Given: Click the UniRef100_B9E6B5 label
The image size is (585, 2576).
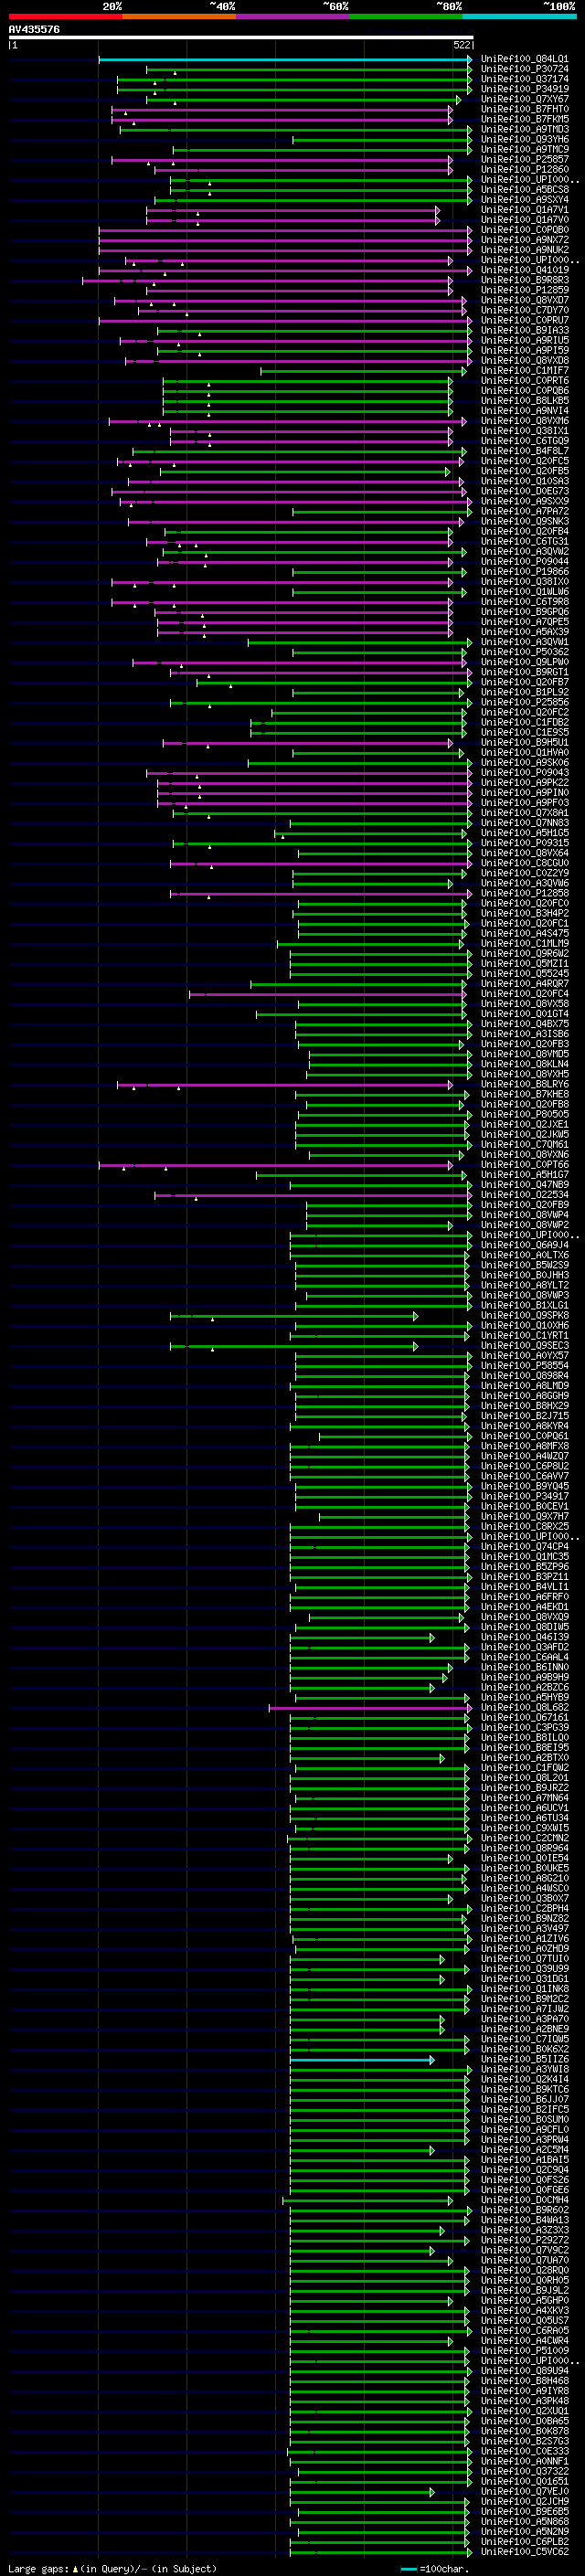Looking at the screenshot, I should pyautogui.click(x=525, y=2511).
